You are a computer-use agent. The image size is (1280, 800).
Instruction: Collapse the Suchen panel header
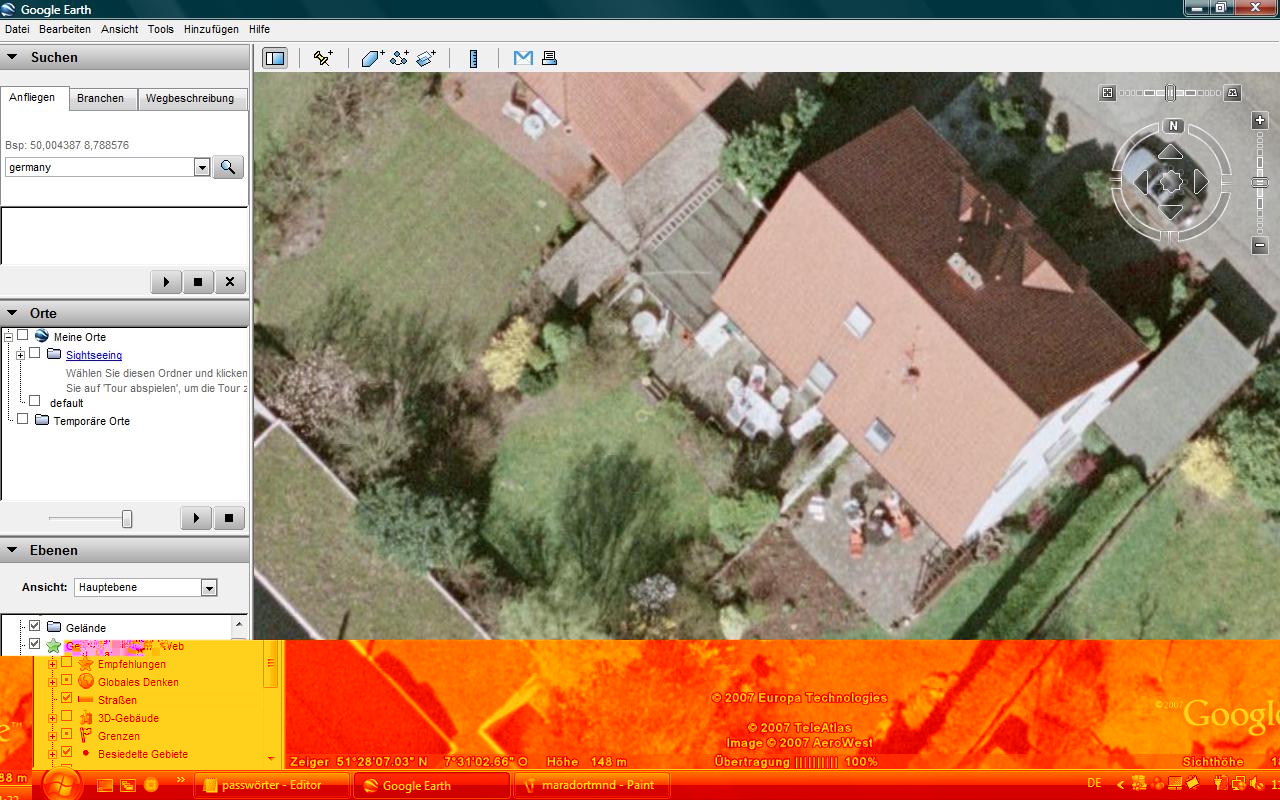(12, 57)
